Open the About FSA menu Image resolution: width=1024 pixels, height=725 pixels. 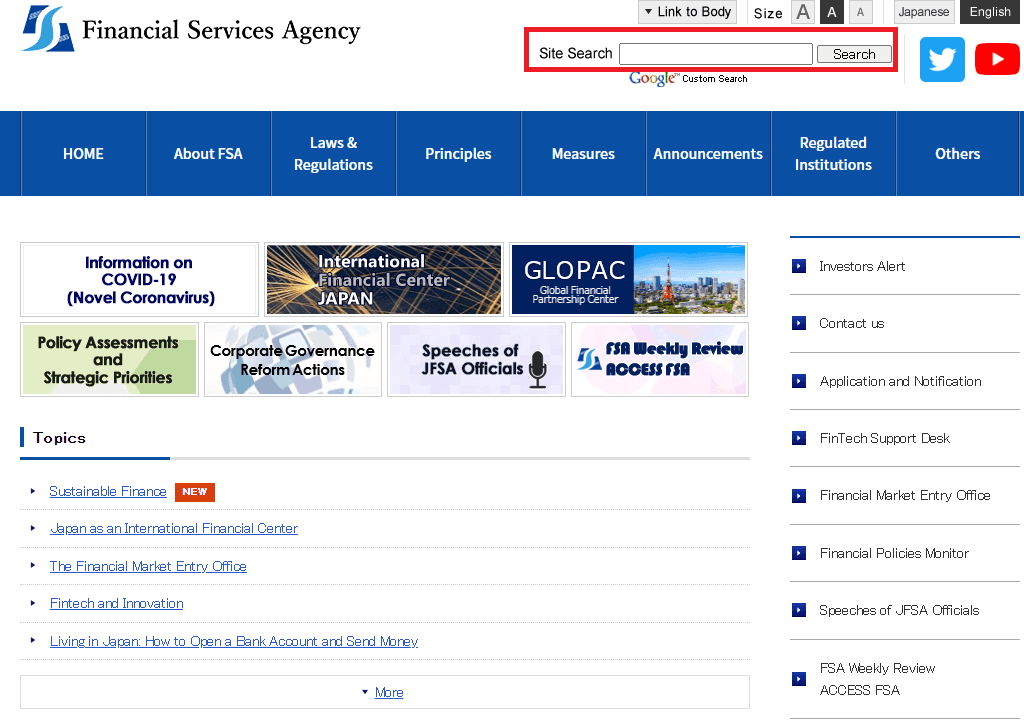point(208,153)
